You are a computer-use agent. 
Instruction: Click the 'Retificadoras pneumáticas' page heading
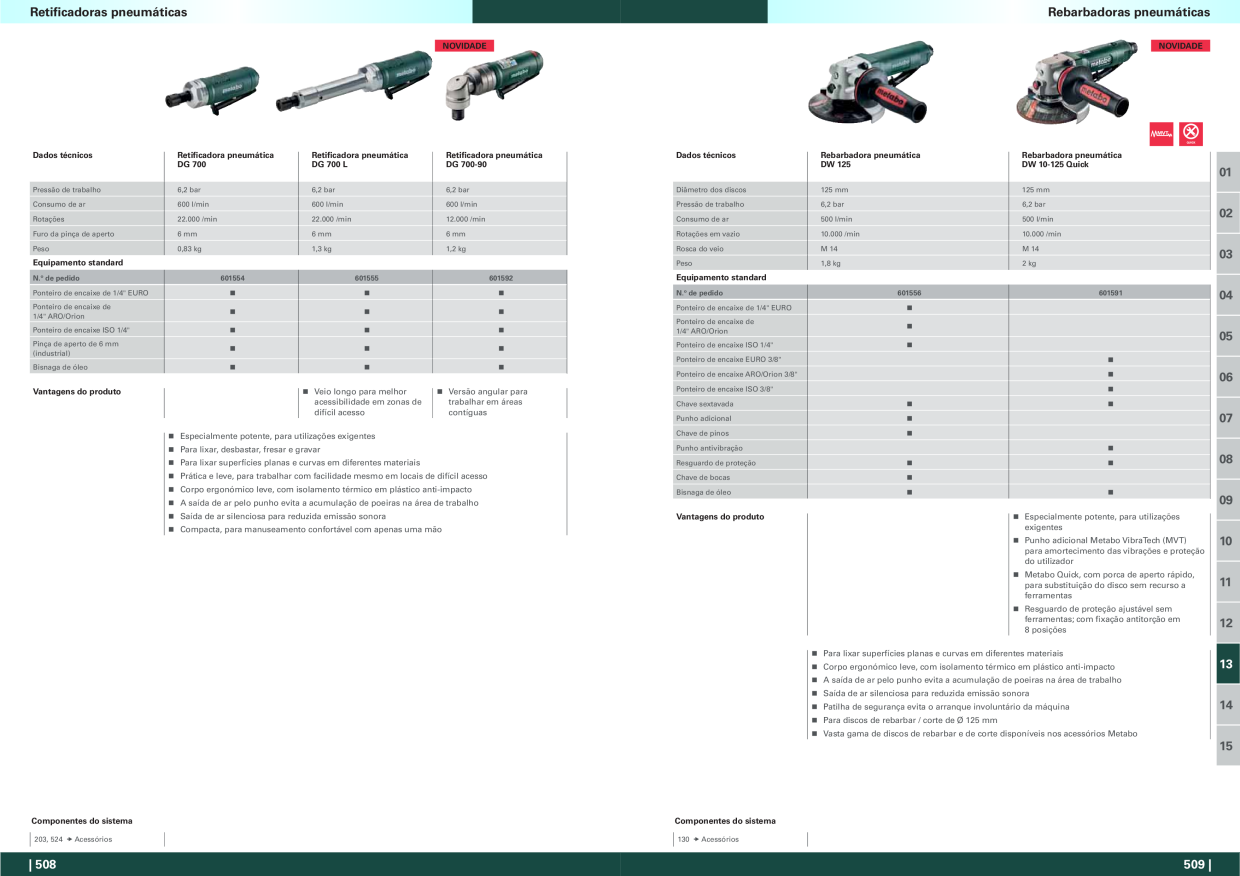click(108, 12)
